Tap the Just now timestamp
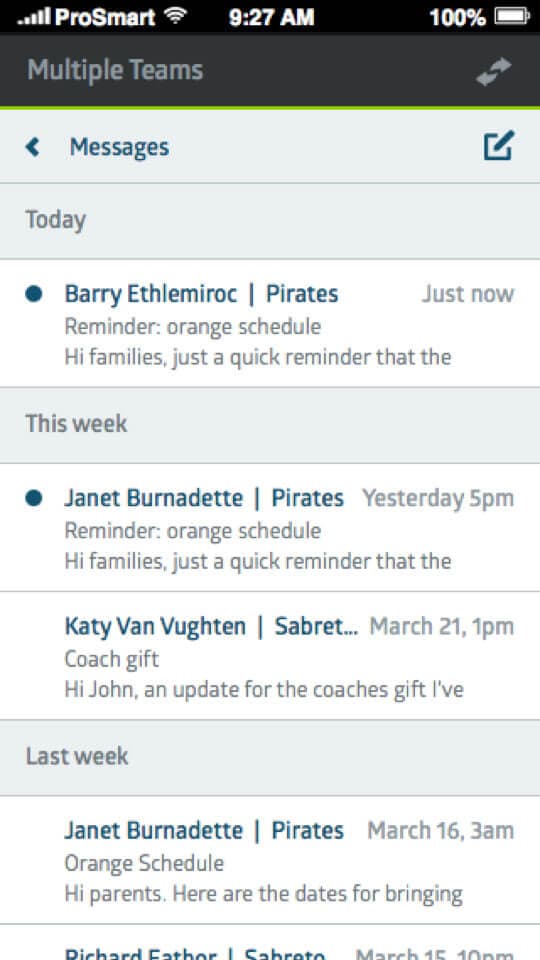This screenshot has width=540, height=960. [x=468, y=294]
